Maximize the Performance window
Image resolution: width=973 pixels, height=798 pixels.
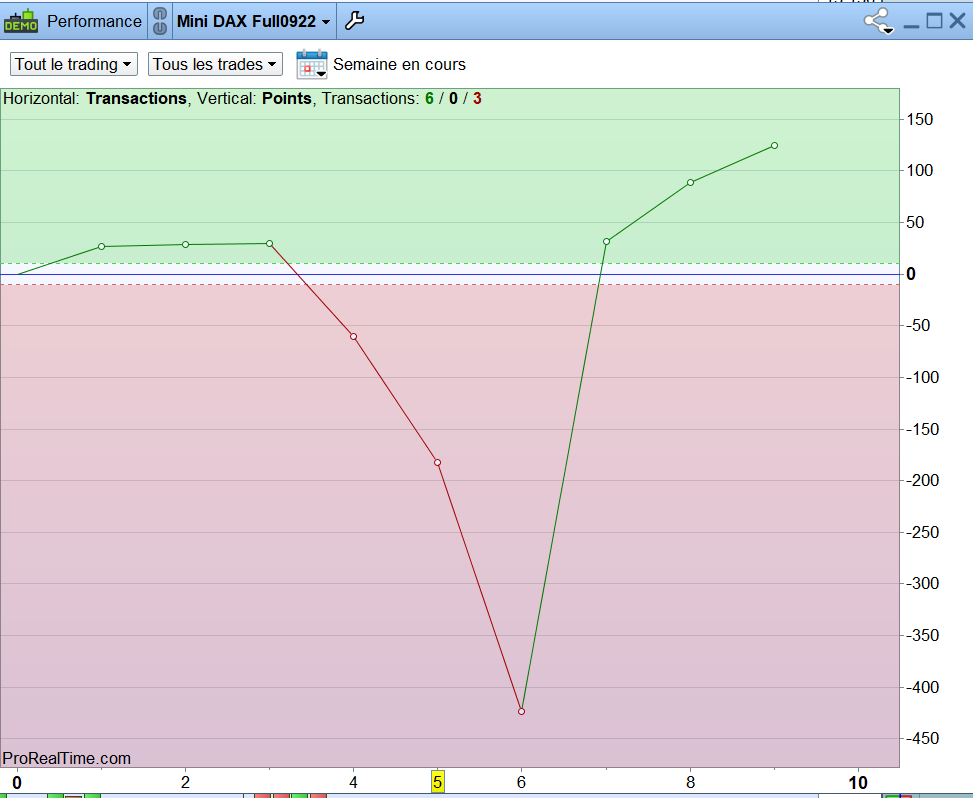(934, 21)
